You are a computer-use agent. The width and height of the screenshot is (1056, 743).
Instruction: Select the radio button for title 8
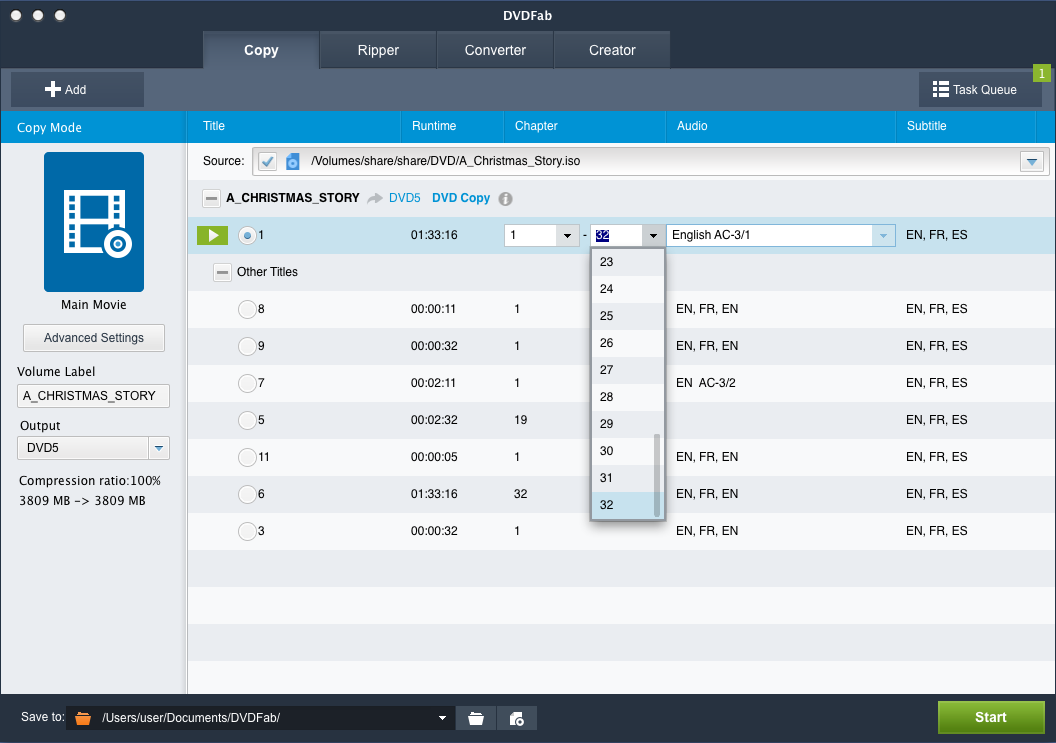247,309
